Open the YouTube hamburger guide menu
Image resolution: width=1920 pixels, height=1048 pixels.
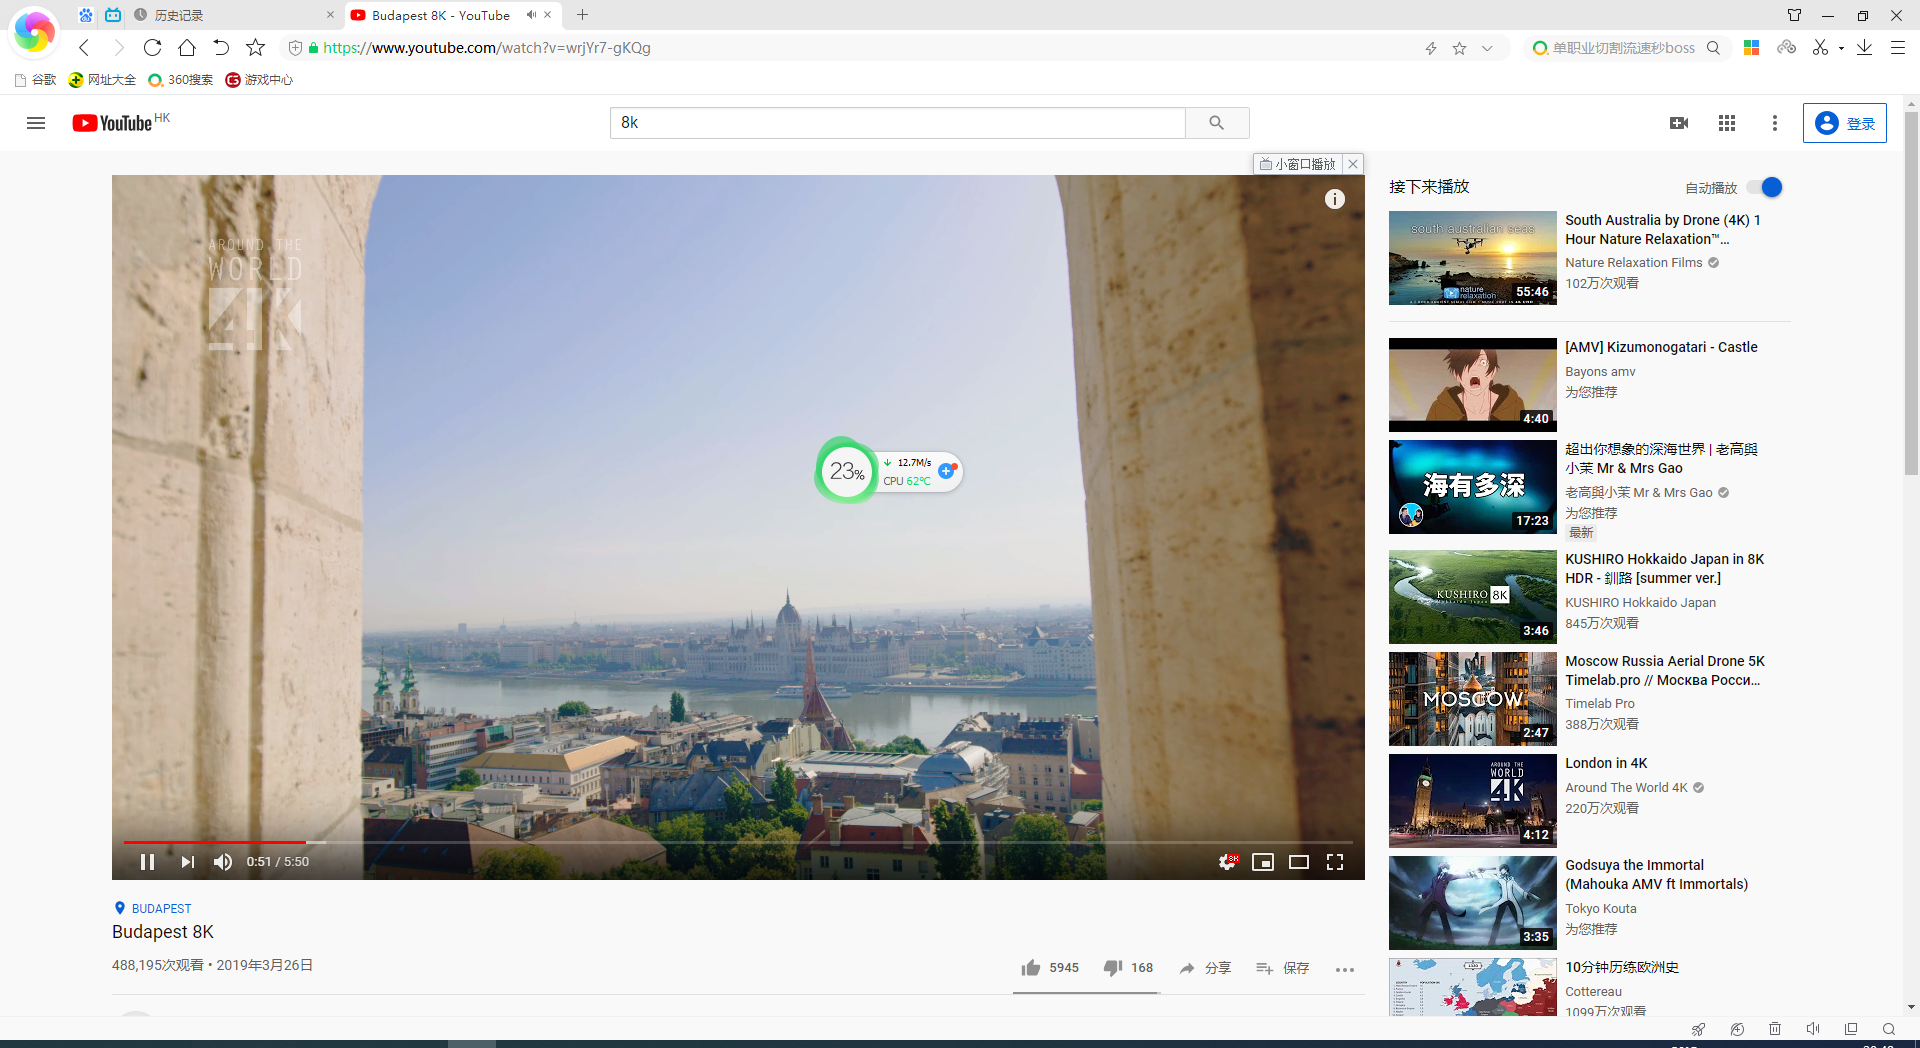pyautogui.click(x=36, y=123)
